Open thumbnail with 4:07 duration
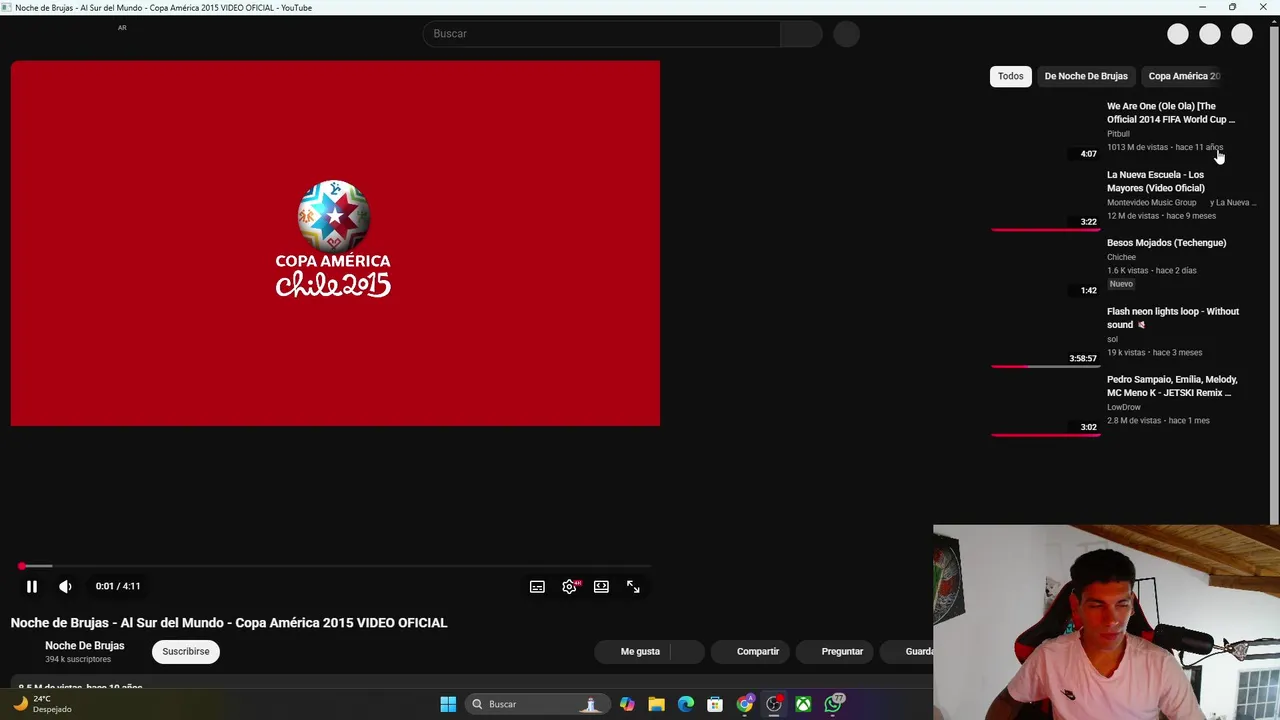Viewport: 1280px width, 720px height. pyautogui.click(x=1045, y=129)
